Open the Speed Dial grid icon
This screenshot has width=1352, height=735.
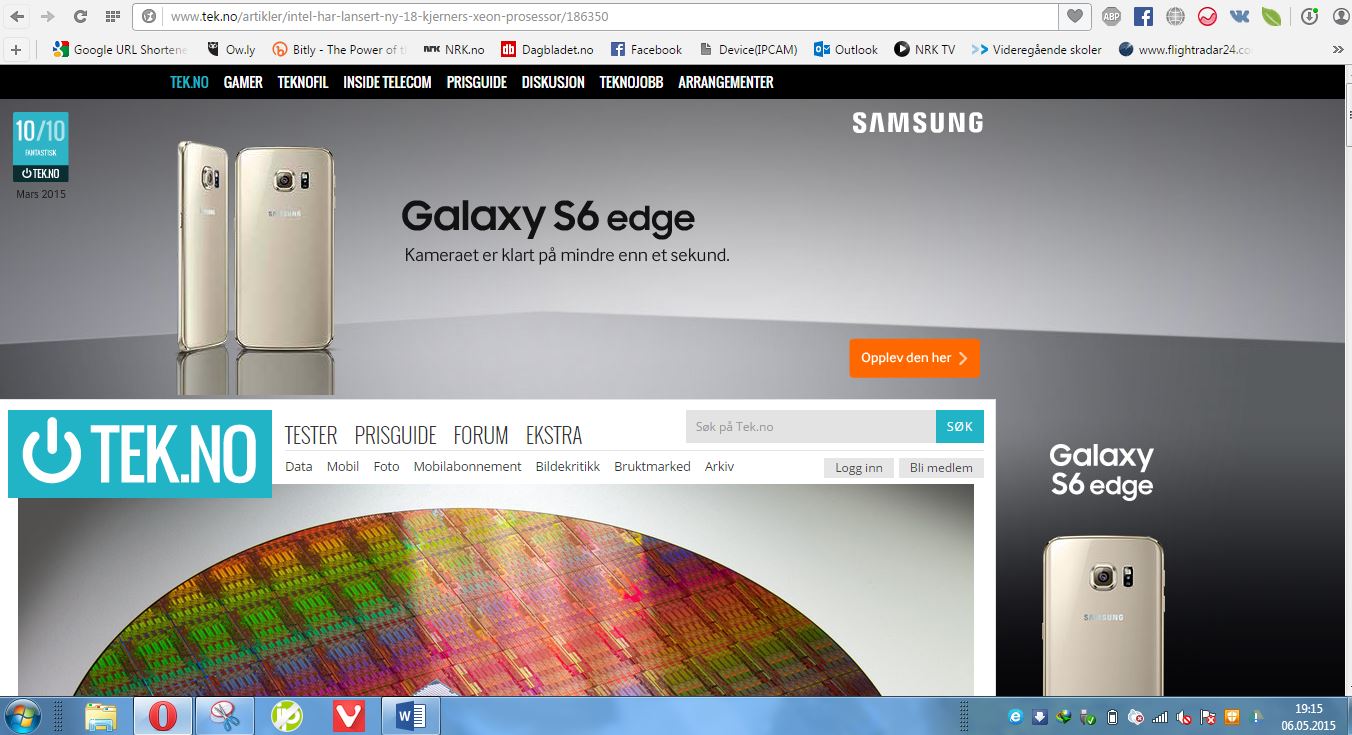pos(113,16)
